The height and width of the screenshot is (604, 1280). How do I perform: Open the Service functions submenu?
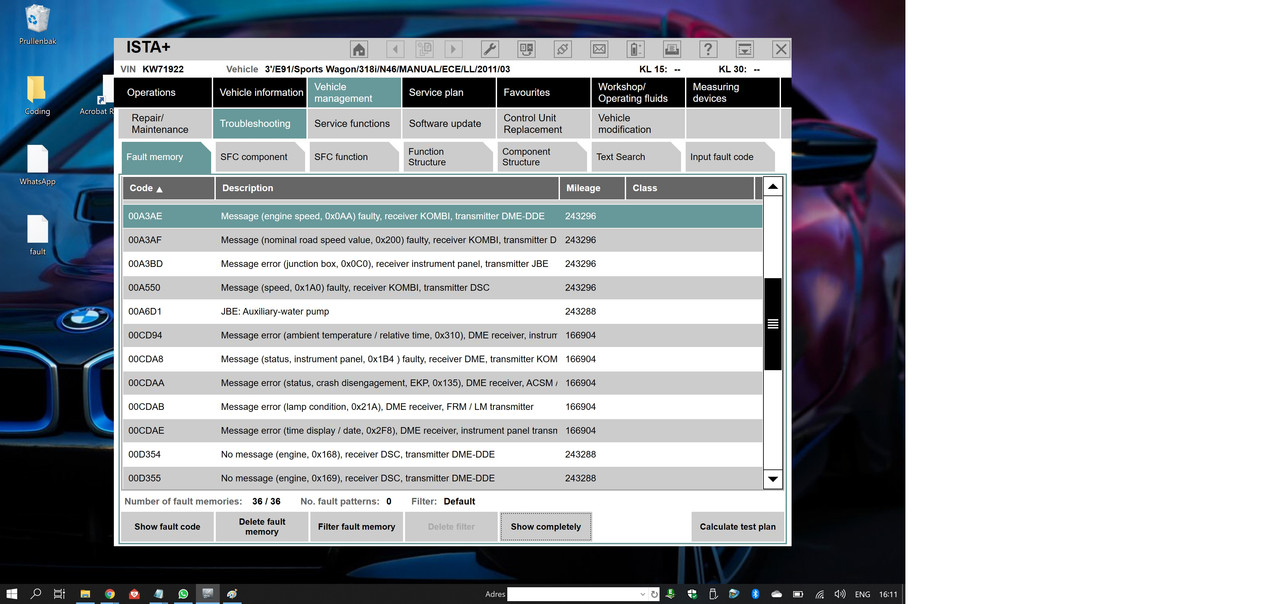pyautogui.click(x=353, y=123)
